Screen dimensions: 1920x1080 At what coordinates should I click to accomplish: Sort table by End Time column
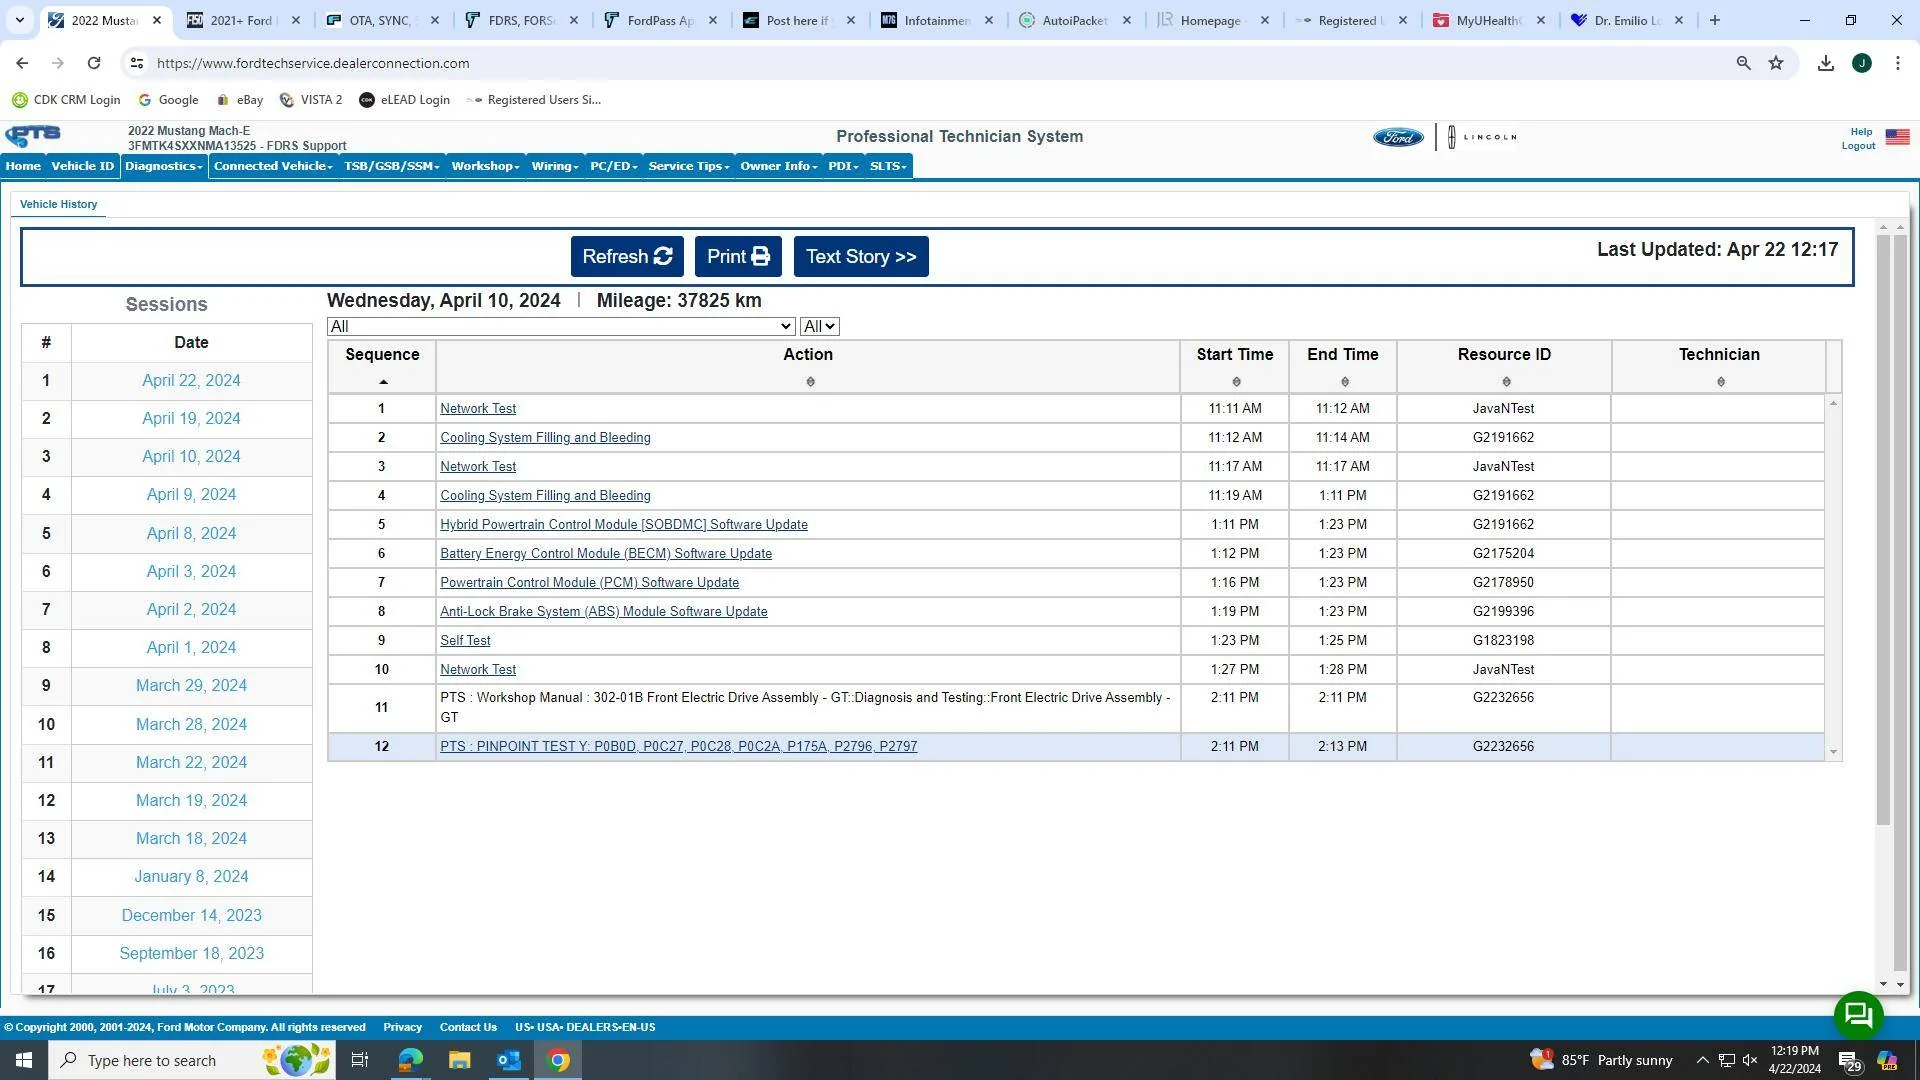[1344, 382]
